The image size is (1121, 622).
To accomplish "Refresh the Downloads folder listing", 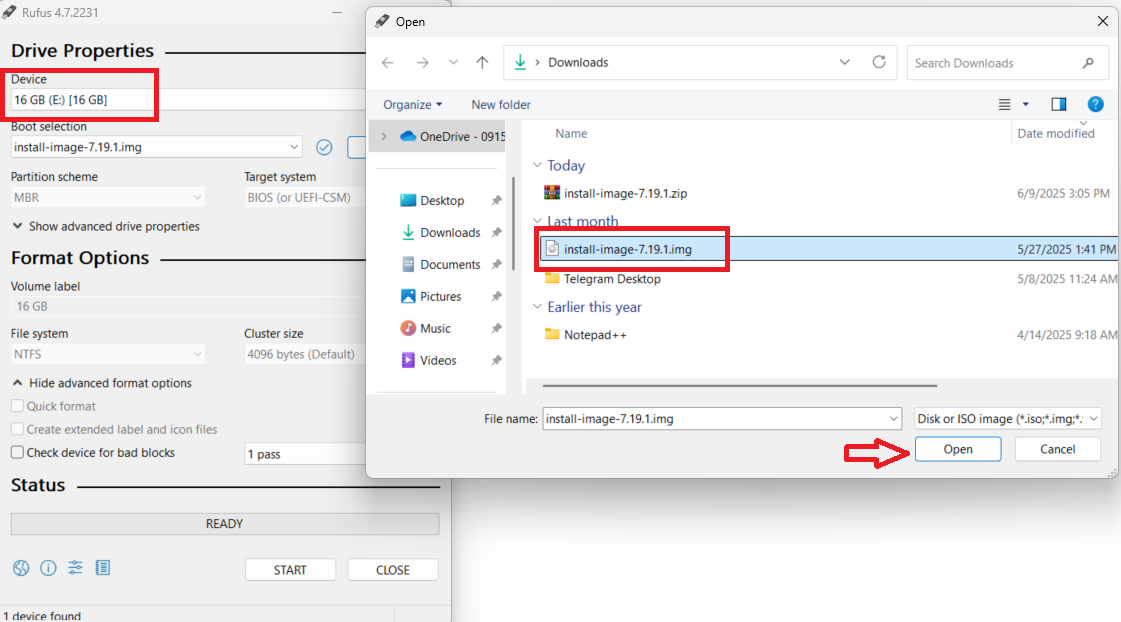I will (x=879, y=62).
